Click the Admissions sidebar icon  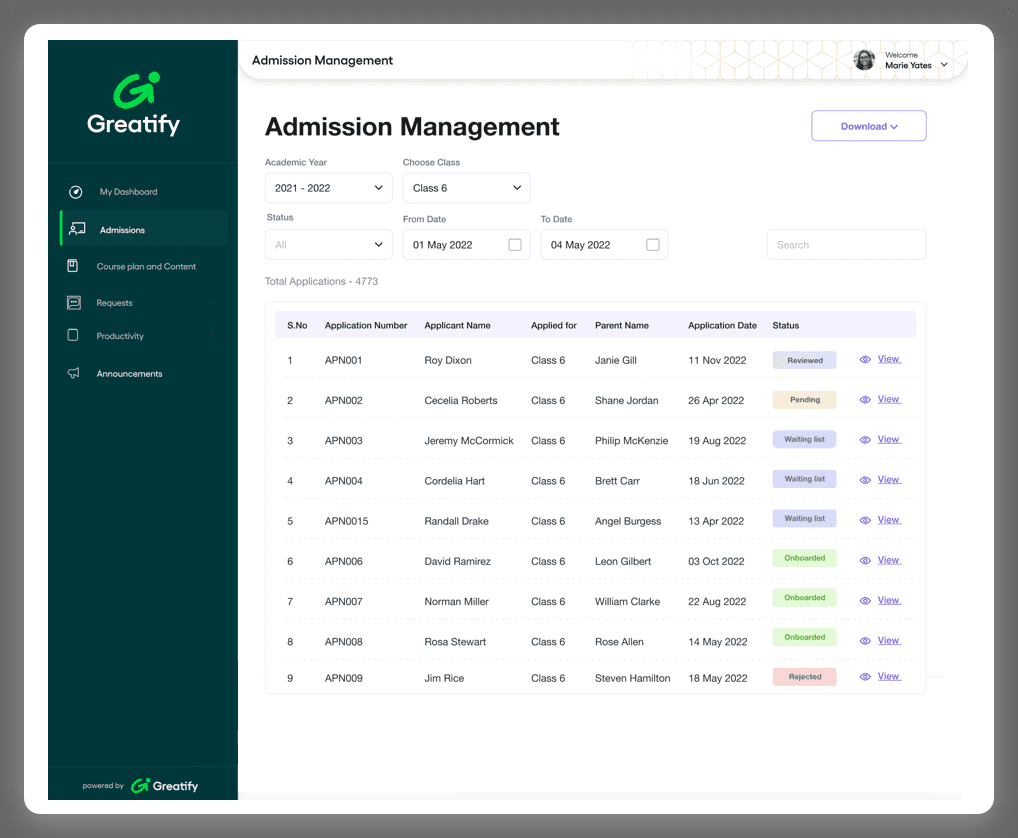tap(77, 230)
